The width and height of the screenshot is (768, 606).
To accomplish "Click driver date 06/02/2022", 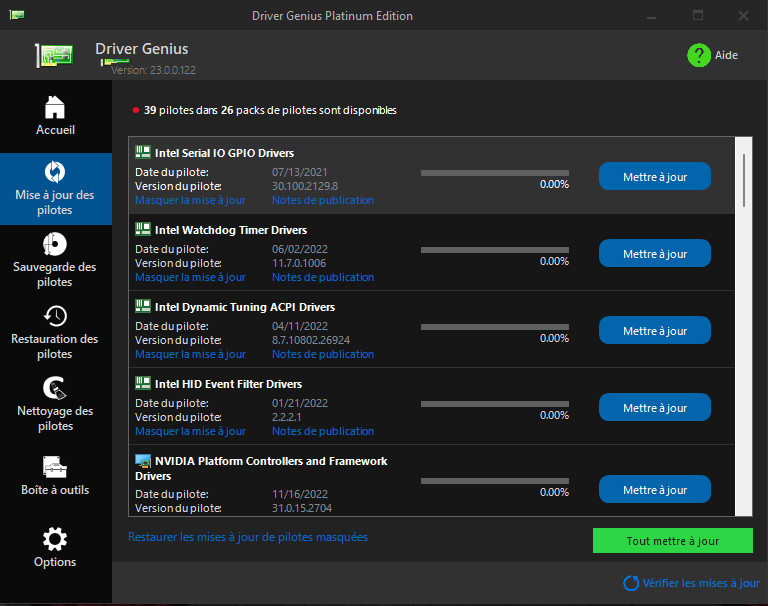I will pos(300,249).
